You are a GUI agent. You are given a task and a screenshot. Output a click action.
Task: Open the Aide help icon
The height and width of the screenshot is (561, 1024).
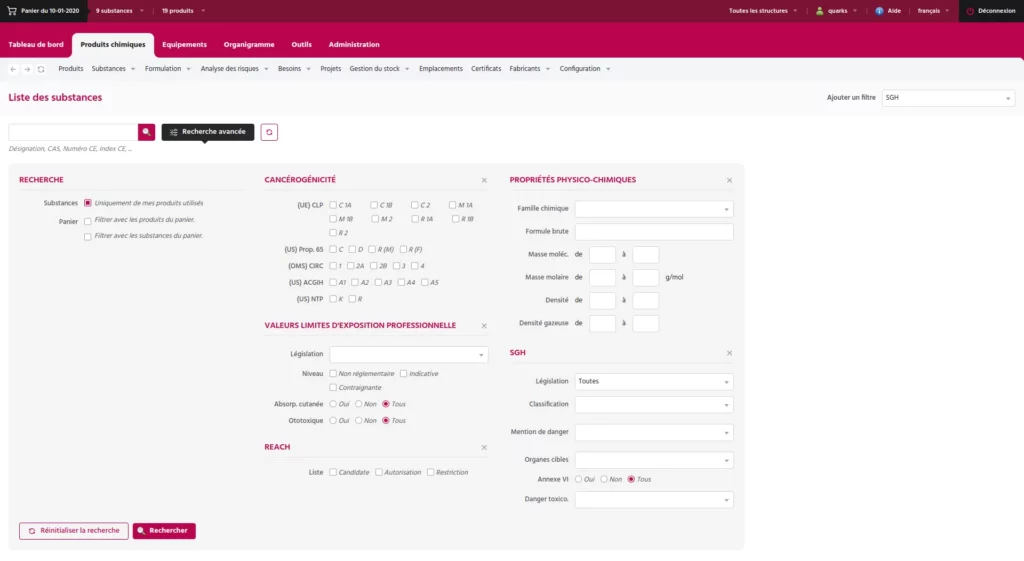(x=880, y=11)
